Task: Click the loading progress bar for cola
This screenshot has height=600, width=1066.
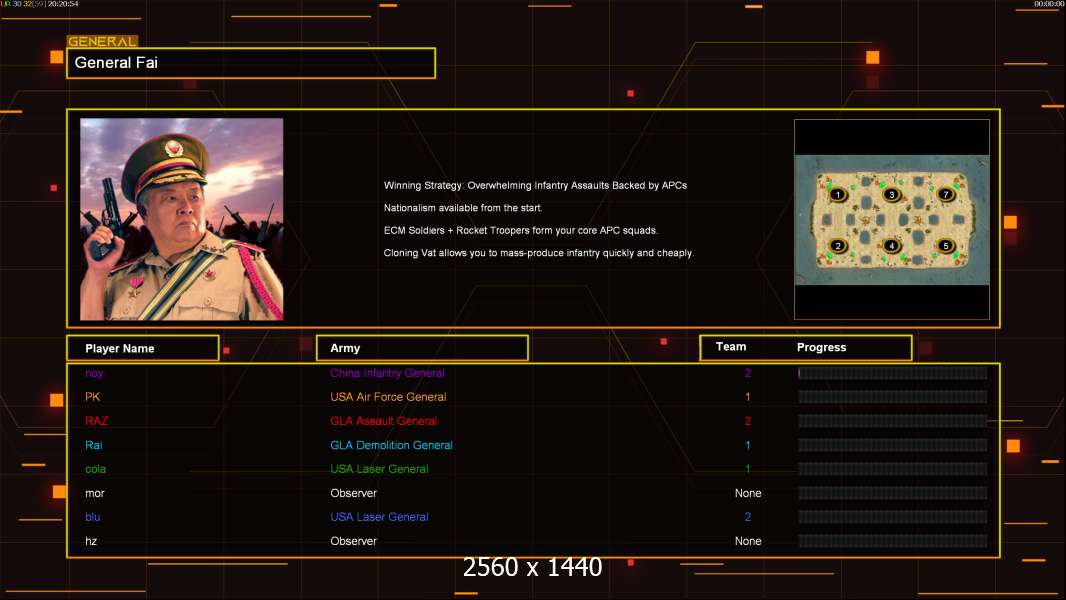Action: tap(892, 469)
